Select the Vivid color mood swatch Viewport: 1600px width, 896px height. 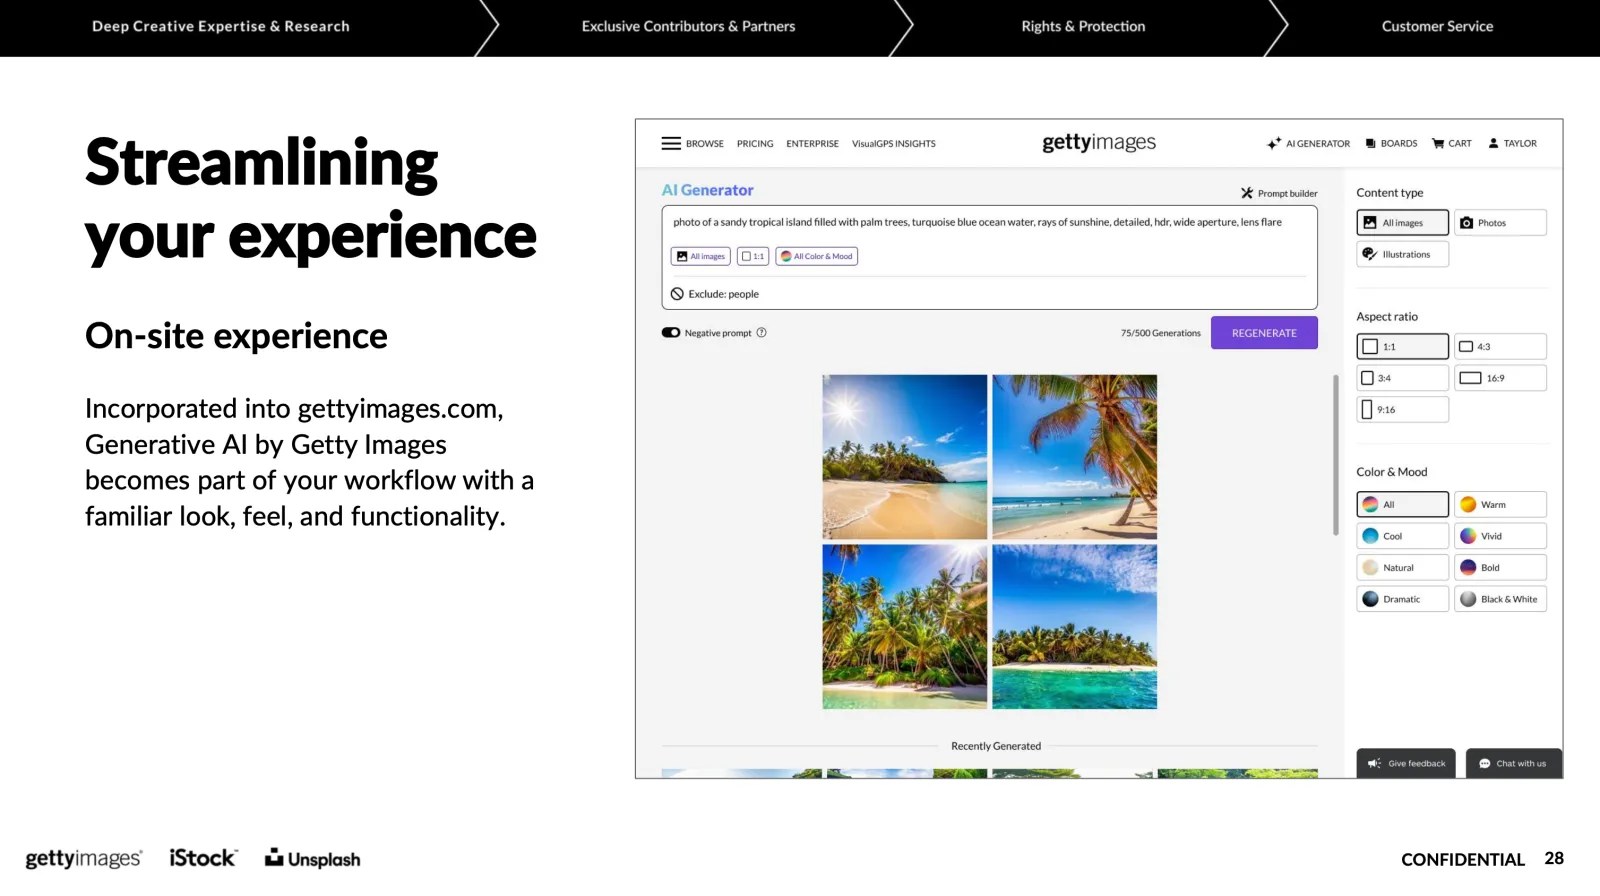[x=1500, y=536]
